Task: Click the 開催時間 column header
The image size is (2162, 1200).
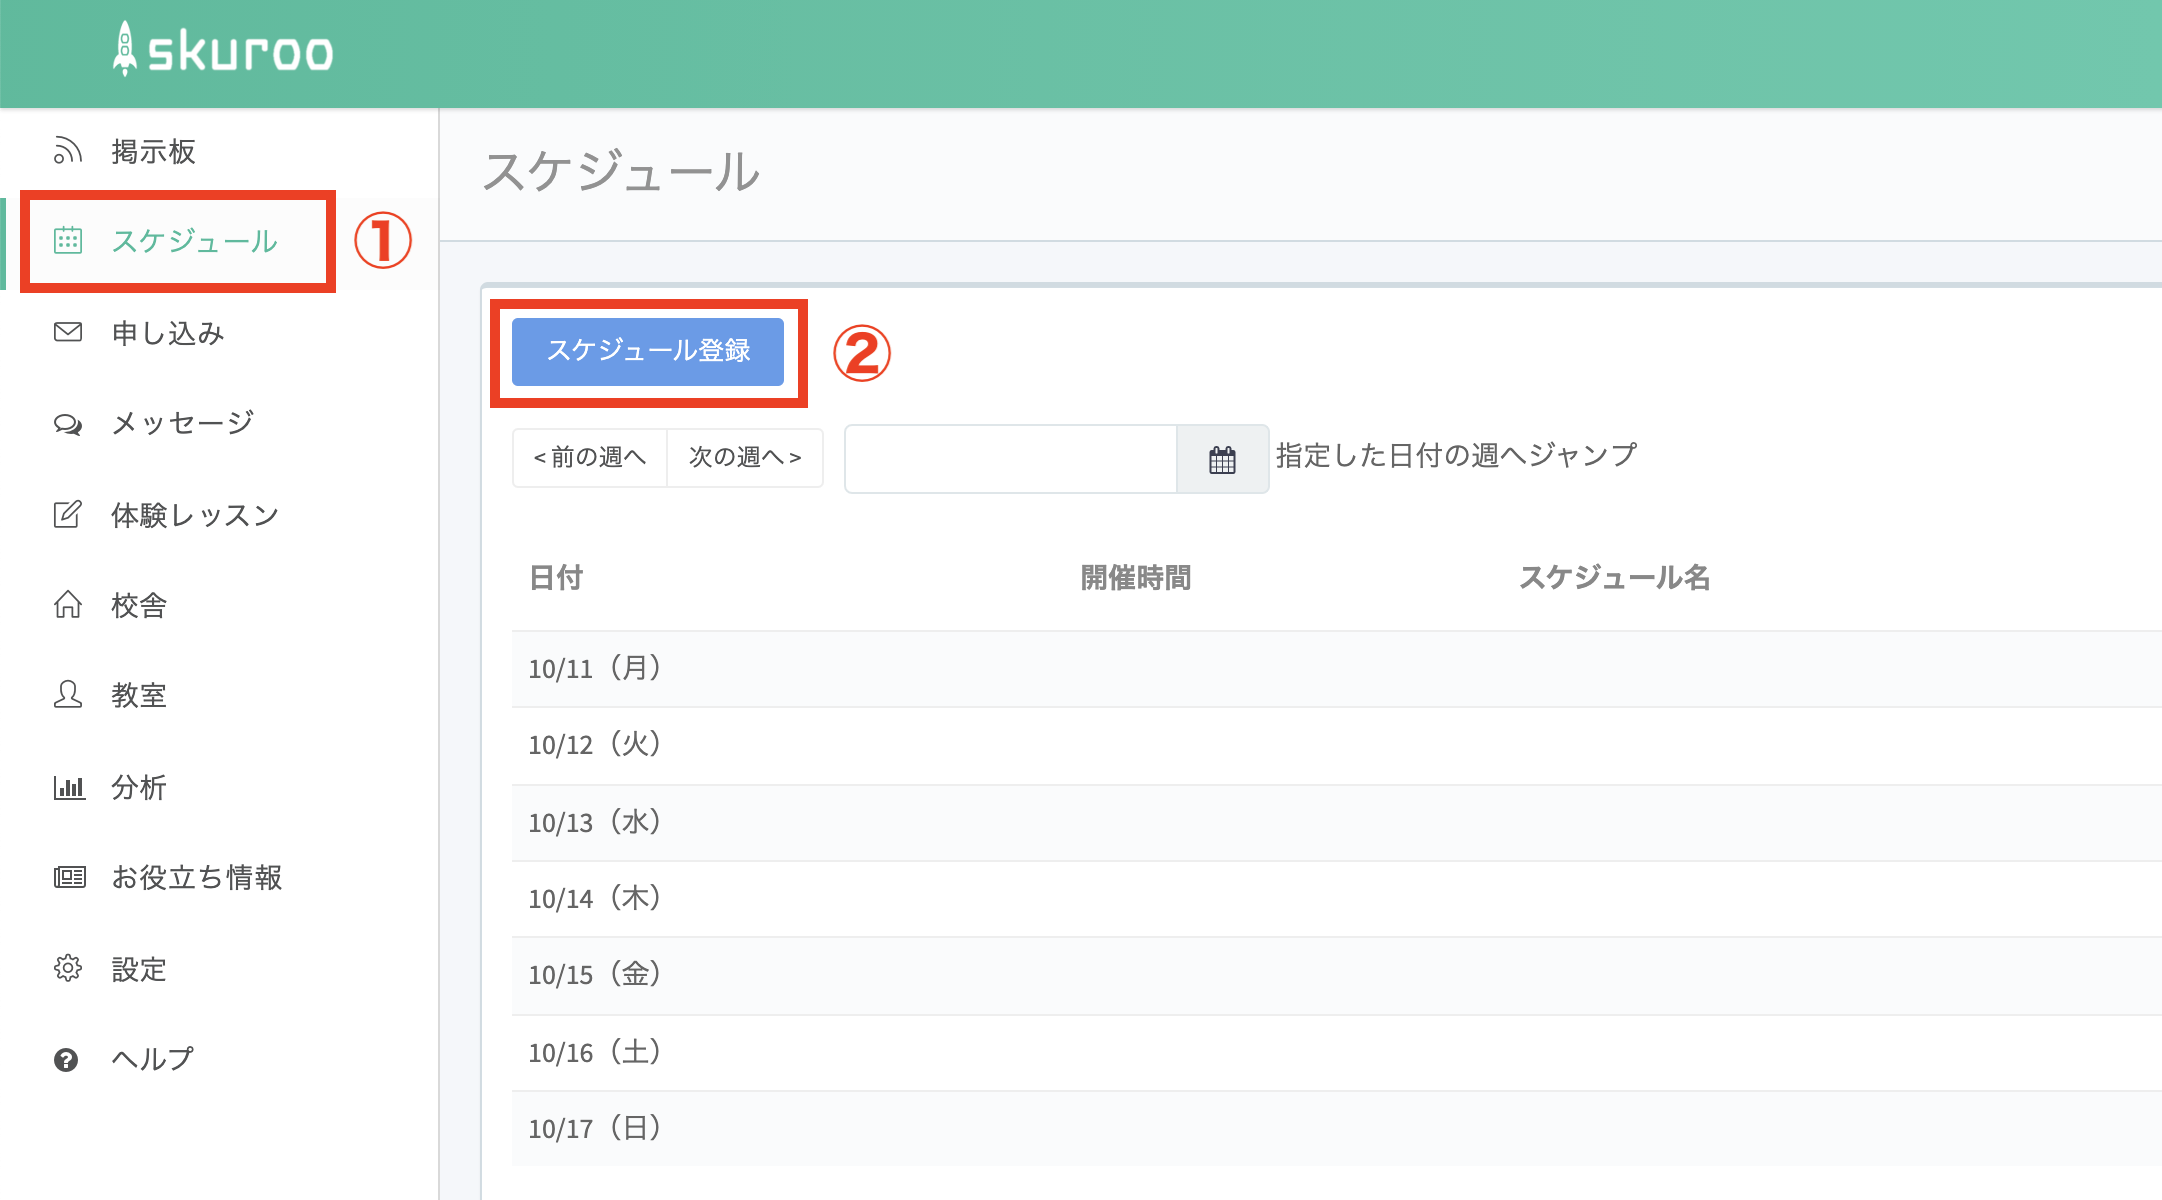Action: (x=1136, y=577)
